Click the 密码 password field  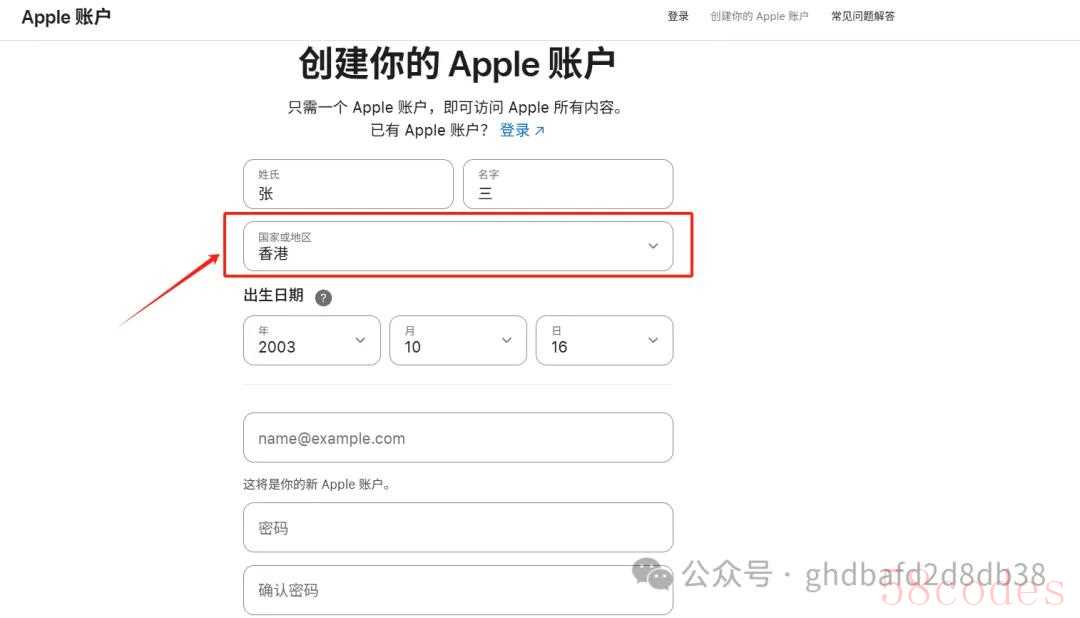[458, 527]
